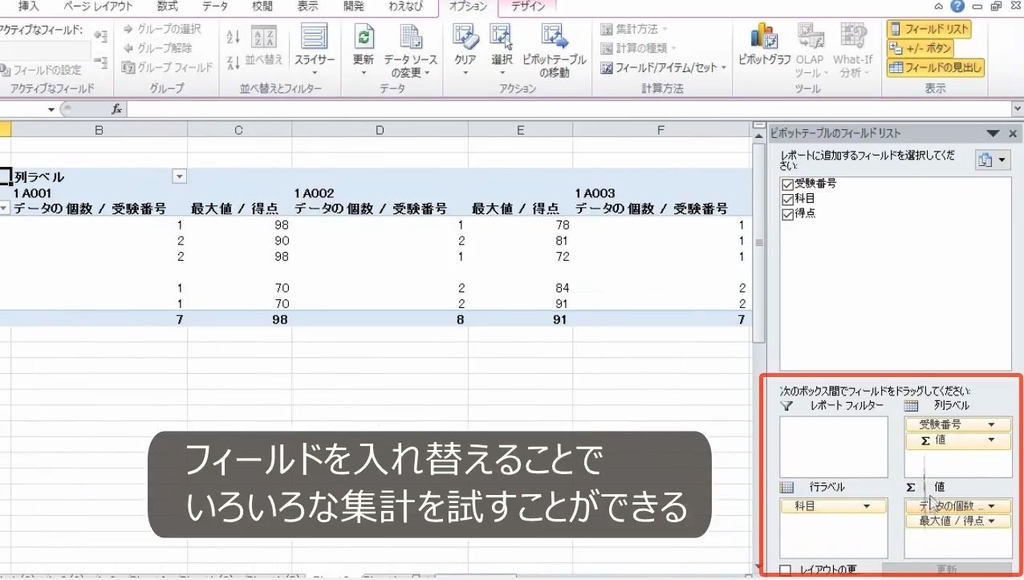Uncheck the 科目 field checkbox

tap(788, 199)
